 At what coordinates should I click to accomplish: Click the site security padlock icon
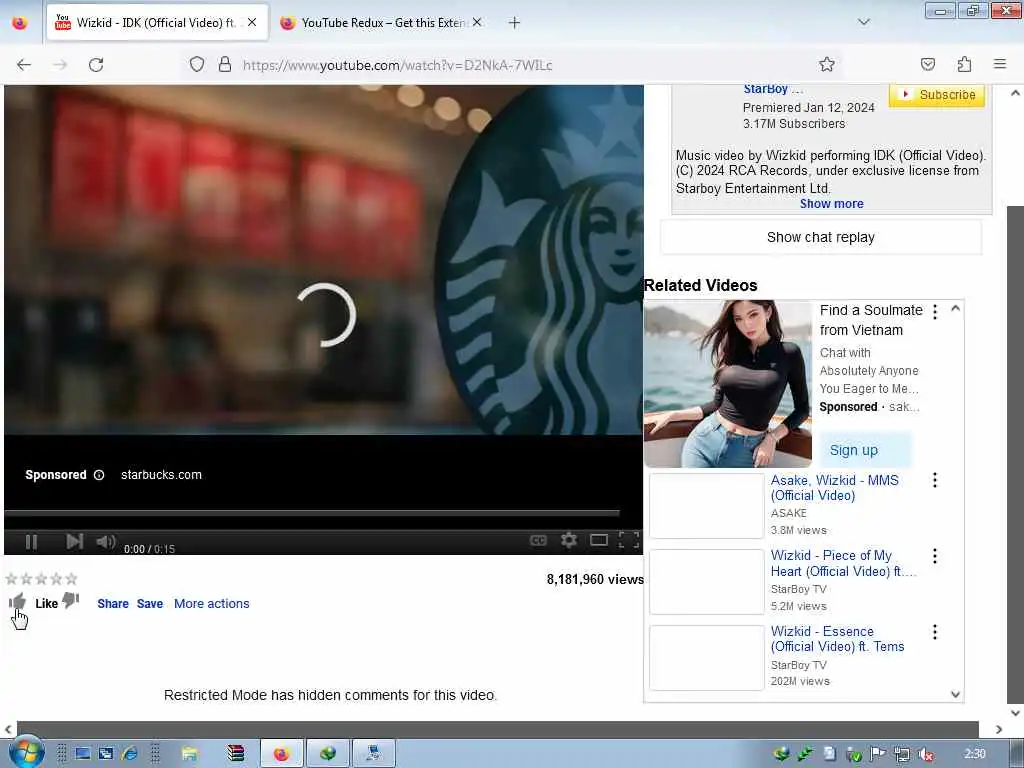tap(225, 65)
